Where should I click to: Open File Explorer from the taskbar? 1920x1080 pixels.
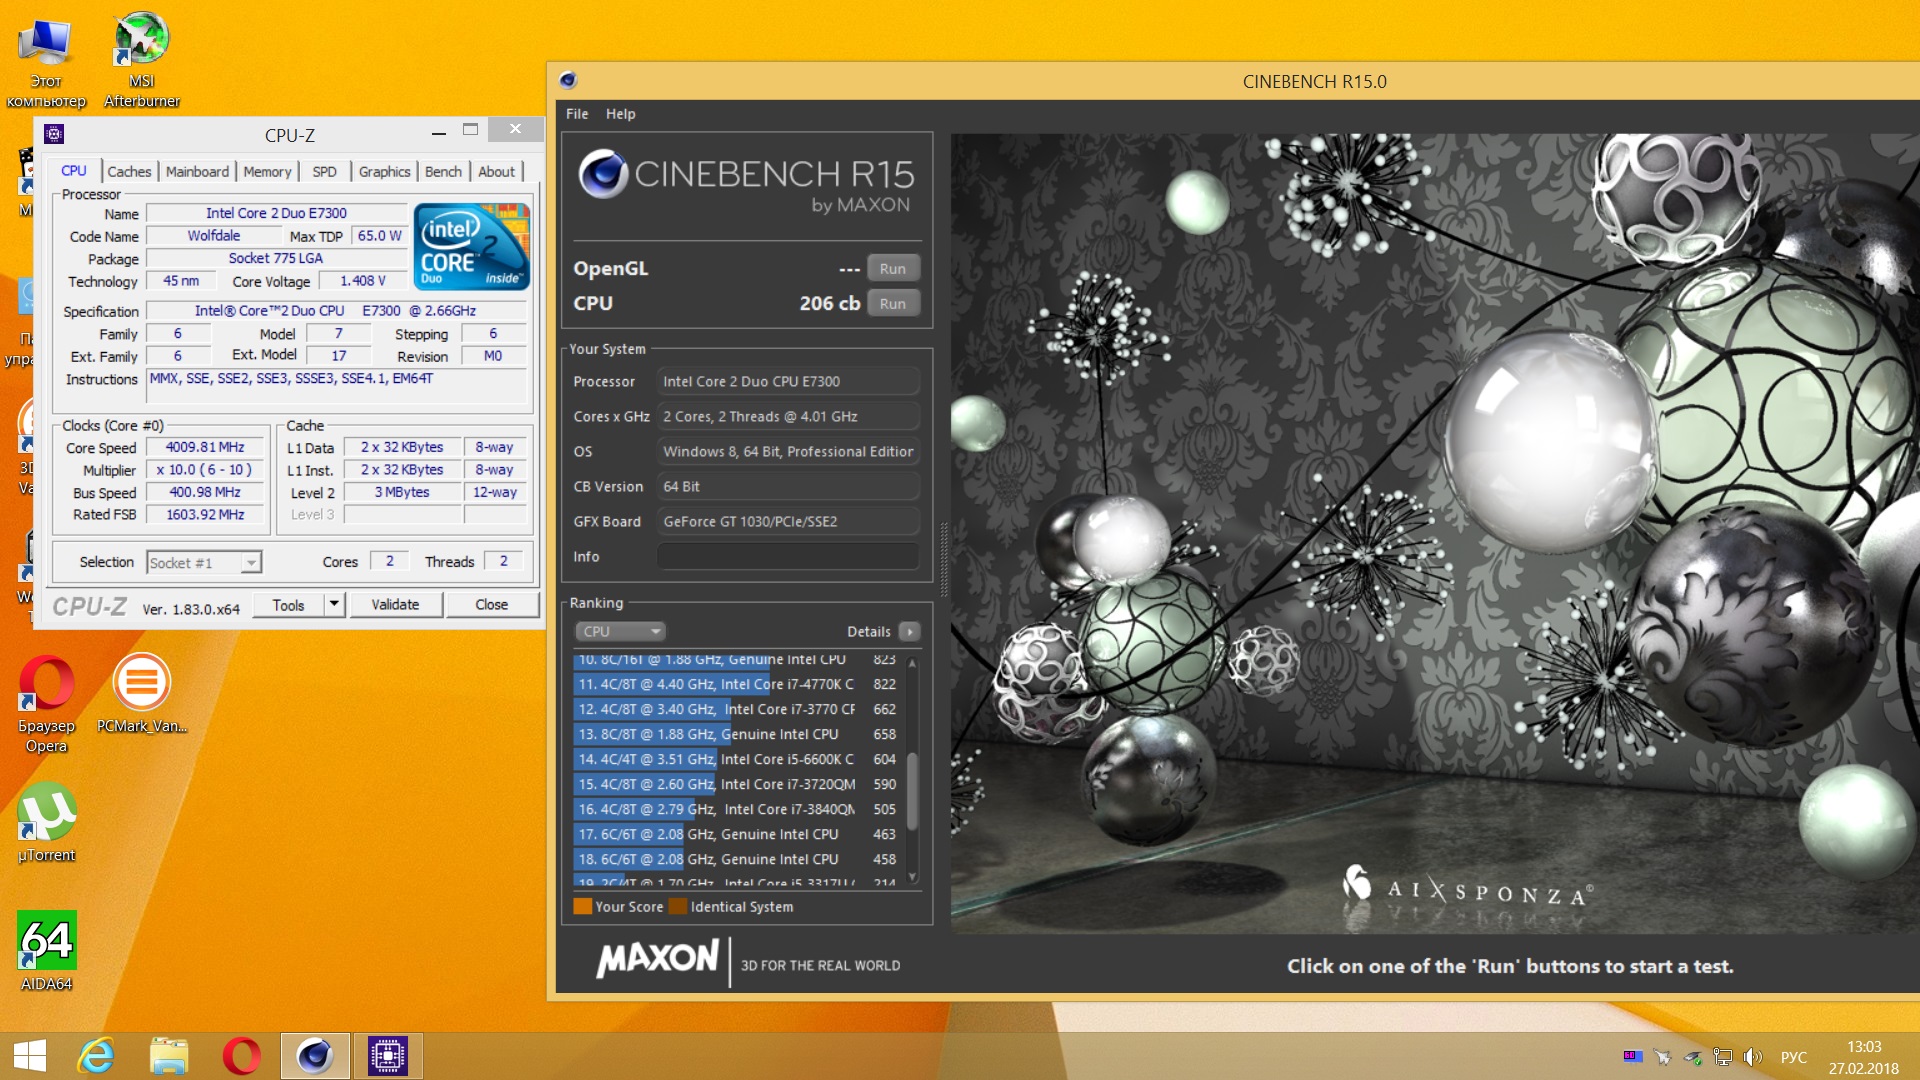[169, 1056]
